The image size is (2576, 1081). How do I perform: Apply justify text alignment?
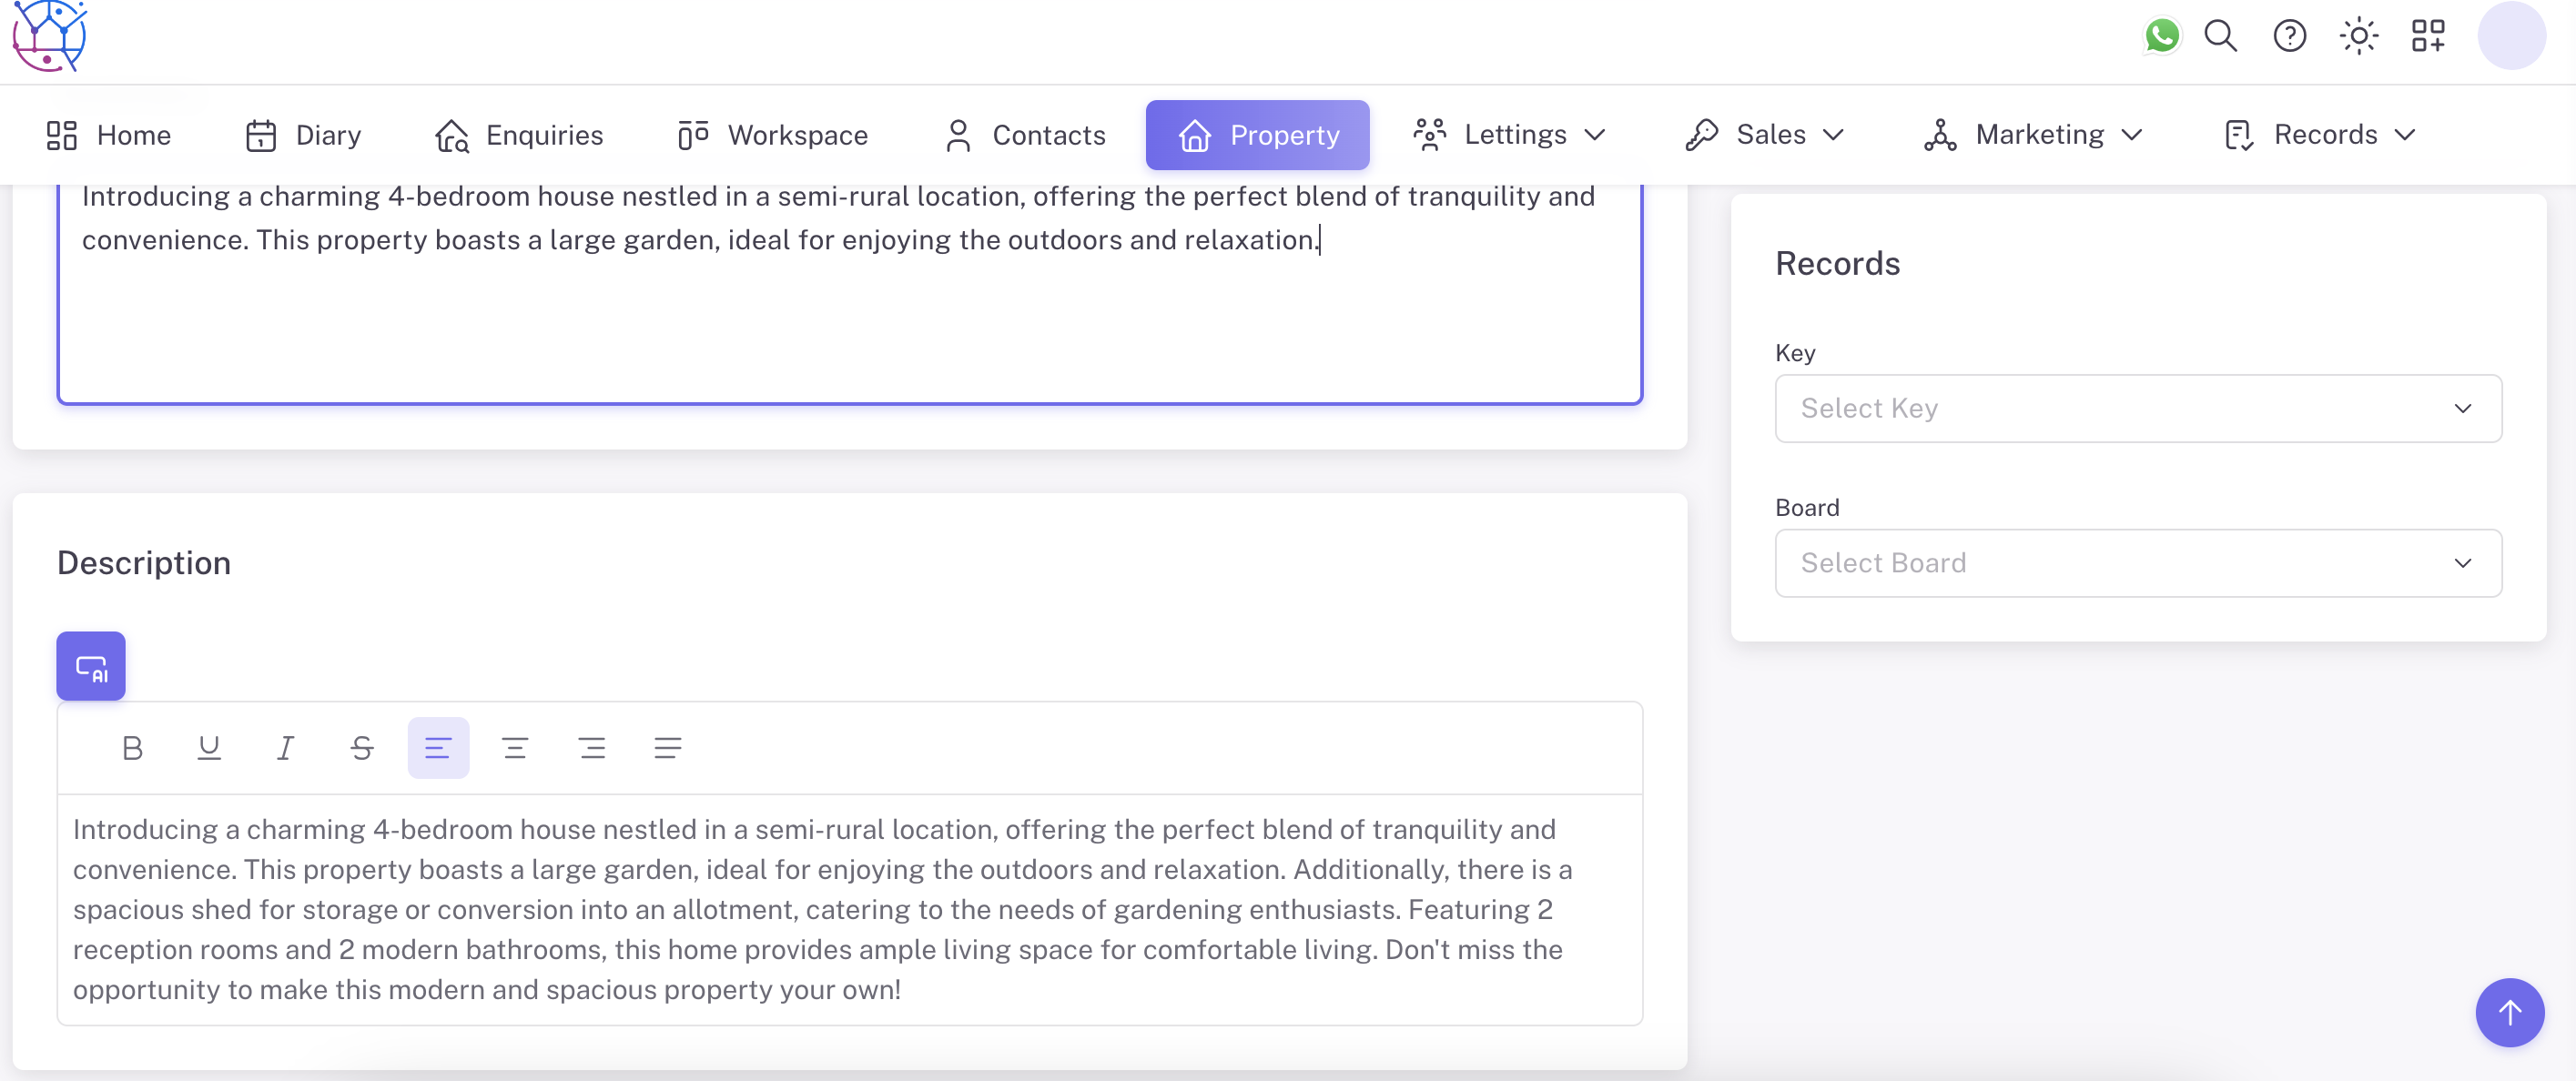[668, 748]
